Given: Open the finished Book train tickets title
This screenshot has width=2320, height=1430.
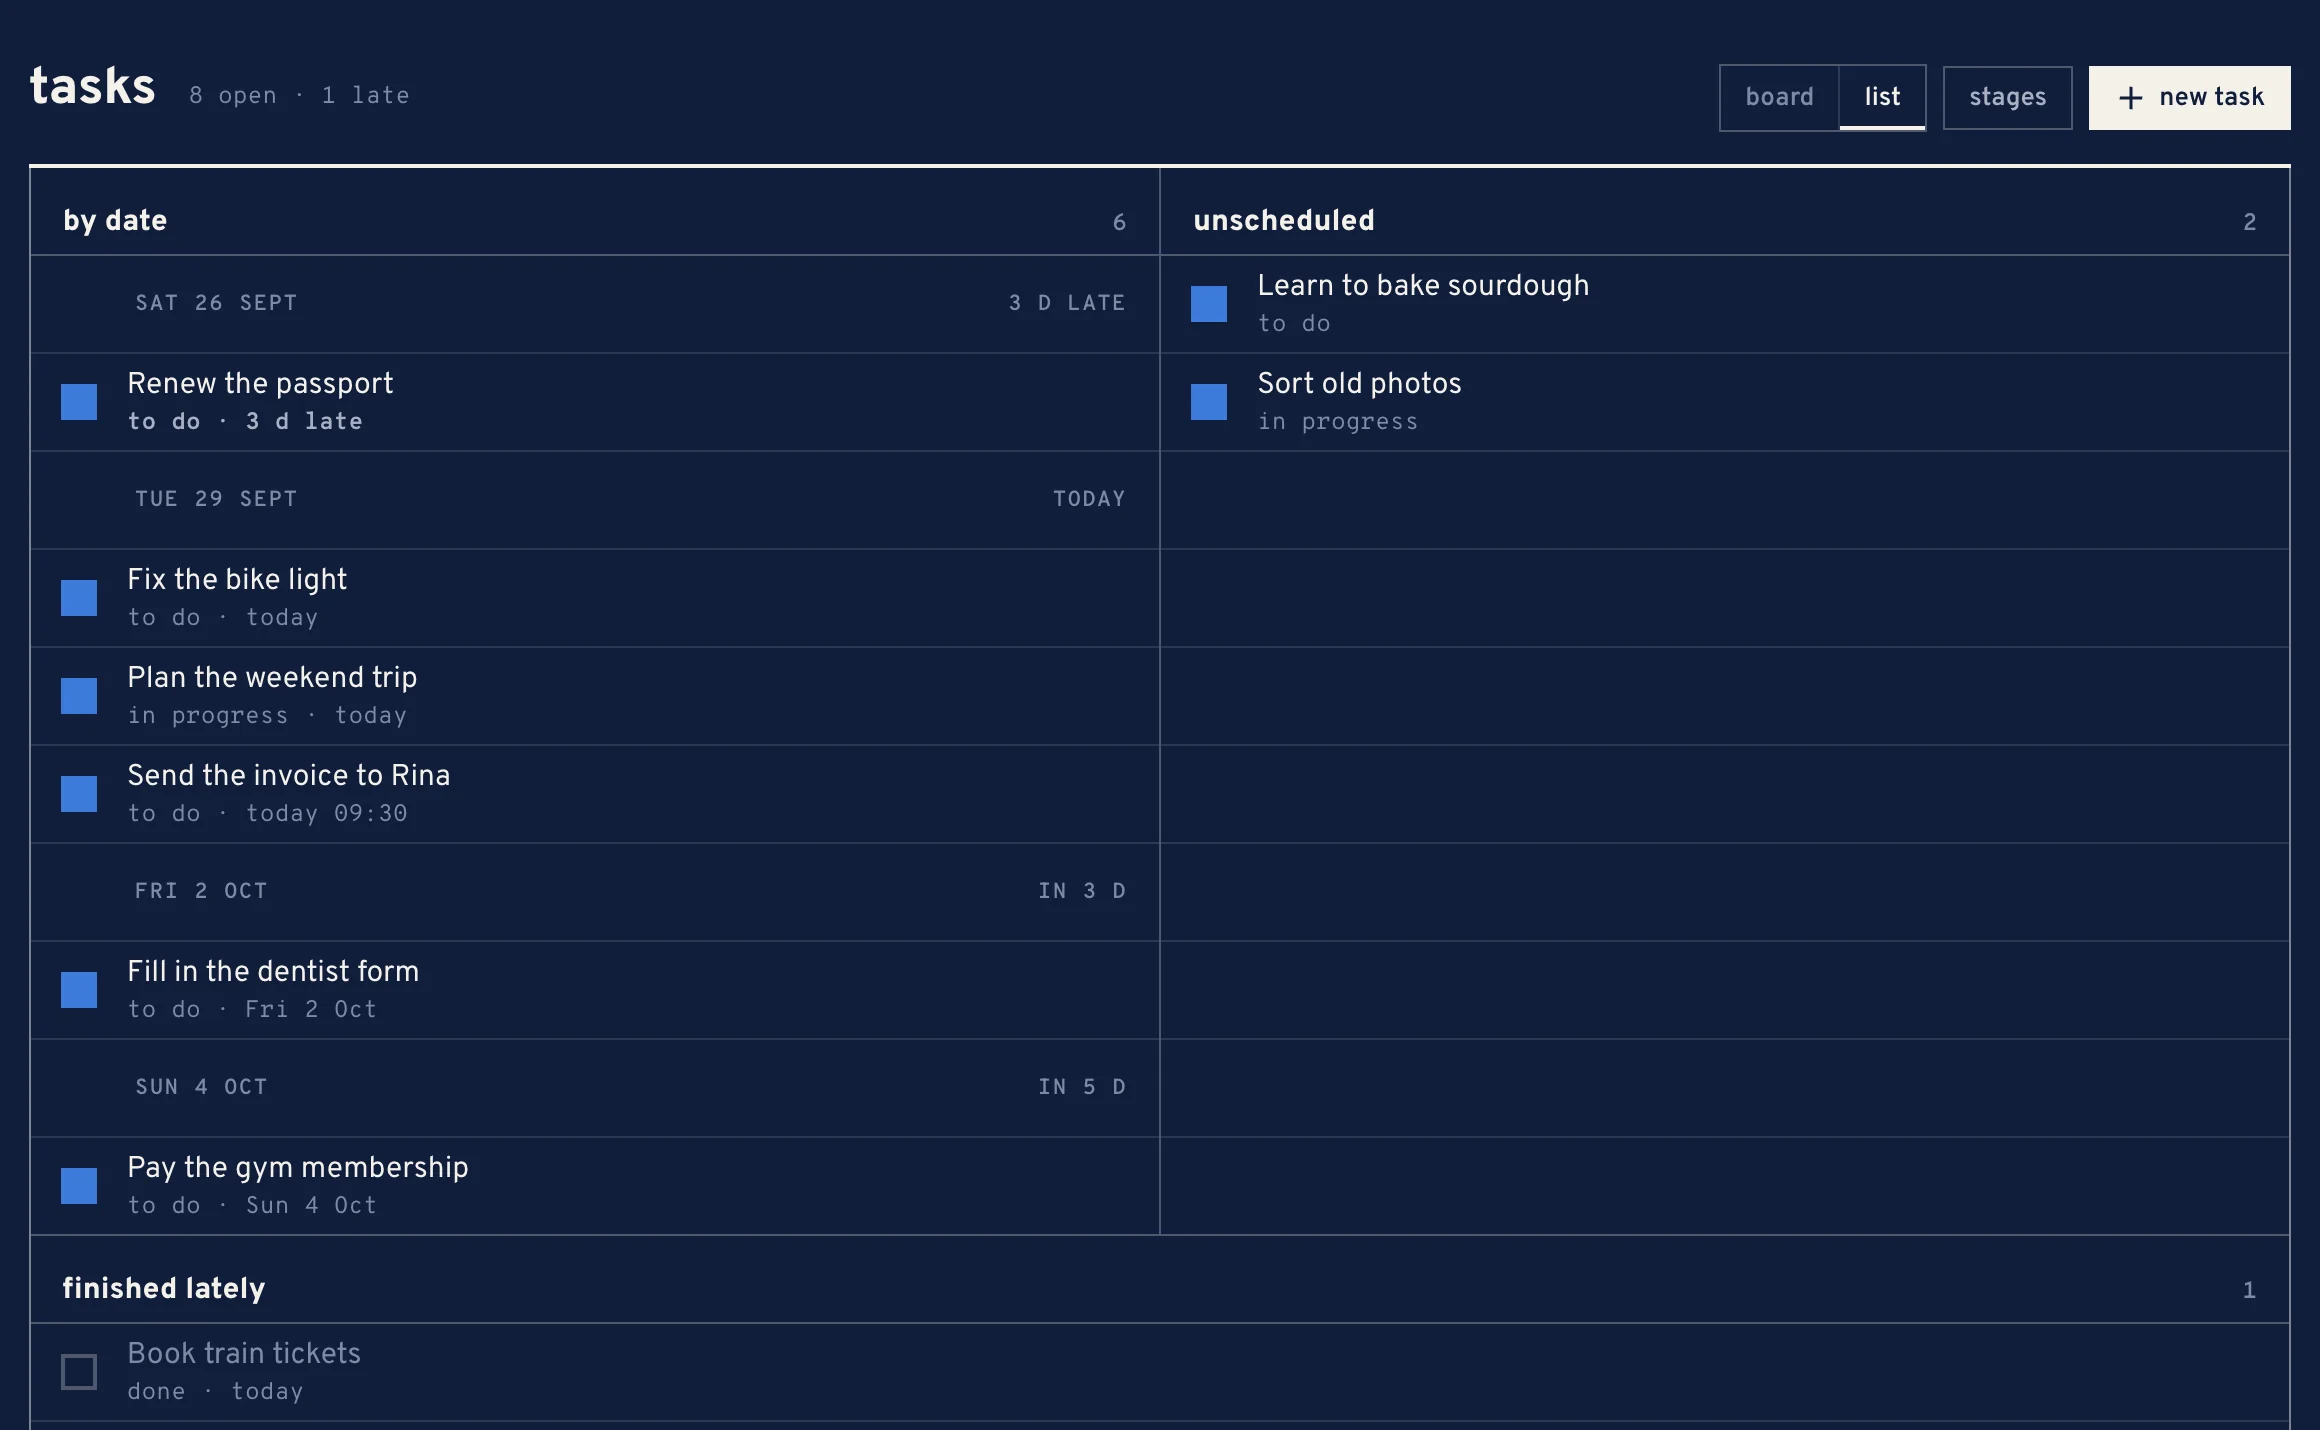Looking at the screenshot, I should pos(244,1353).
